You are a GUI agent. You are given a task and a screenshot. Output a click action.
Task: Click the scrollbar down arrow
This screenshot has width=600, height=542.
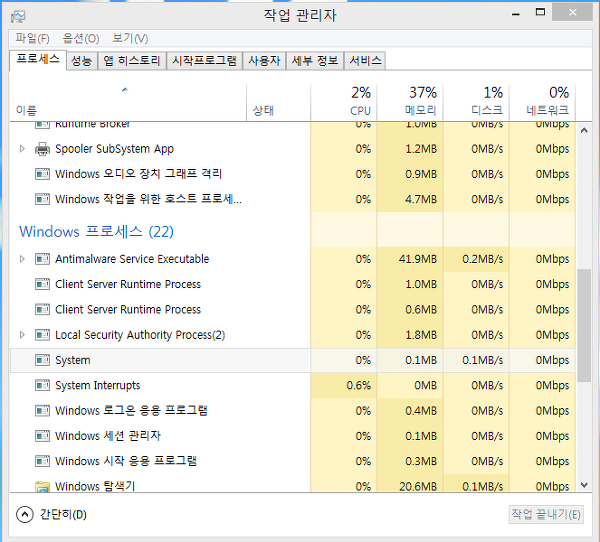coord(584,485)
